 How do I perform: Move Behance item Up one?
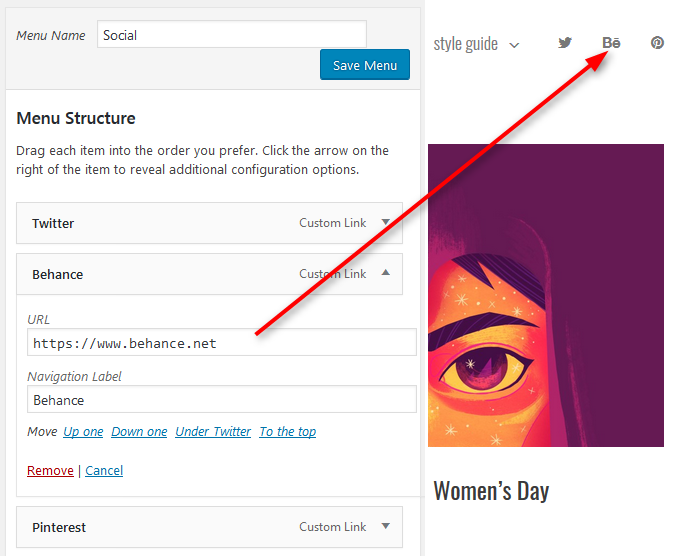[83, 432]
